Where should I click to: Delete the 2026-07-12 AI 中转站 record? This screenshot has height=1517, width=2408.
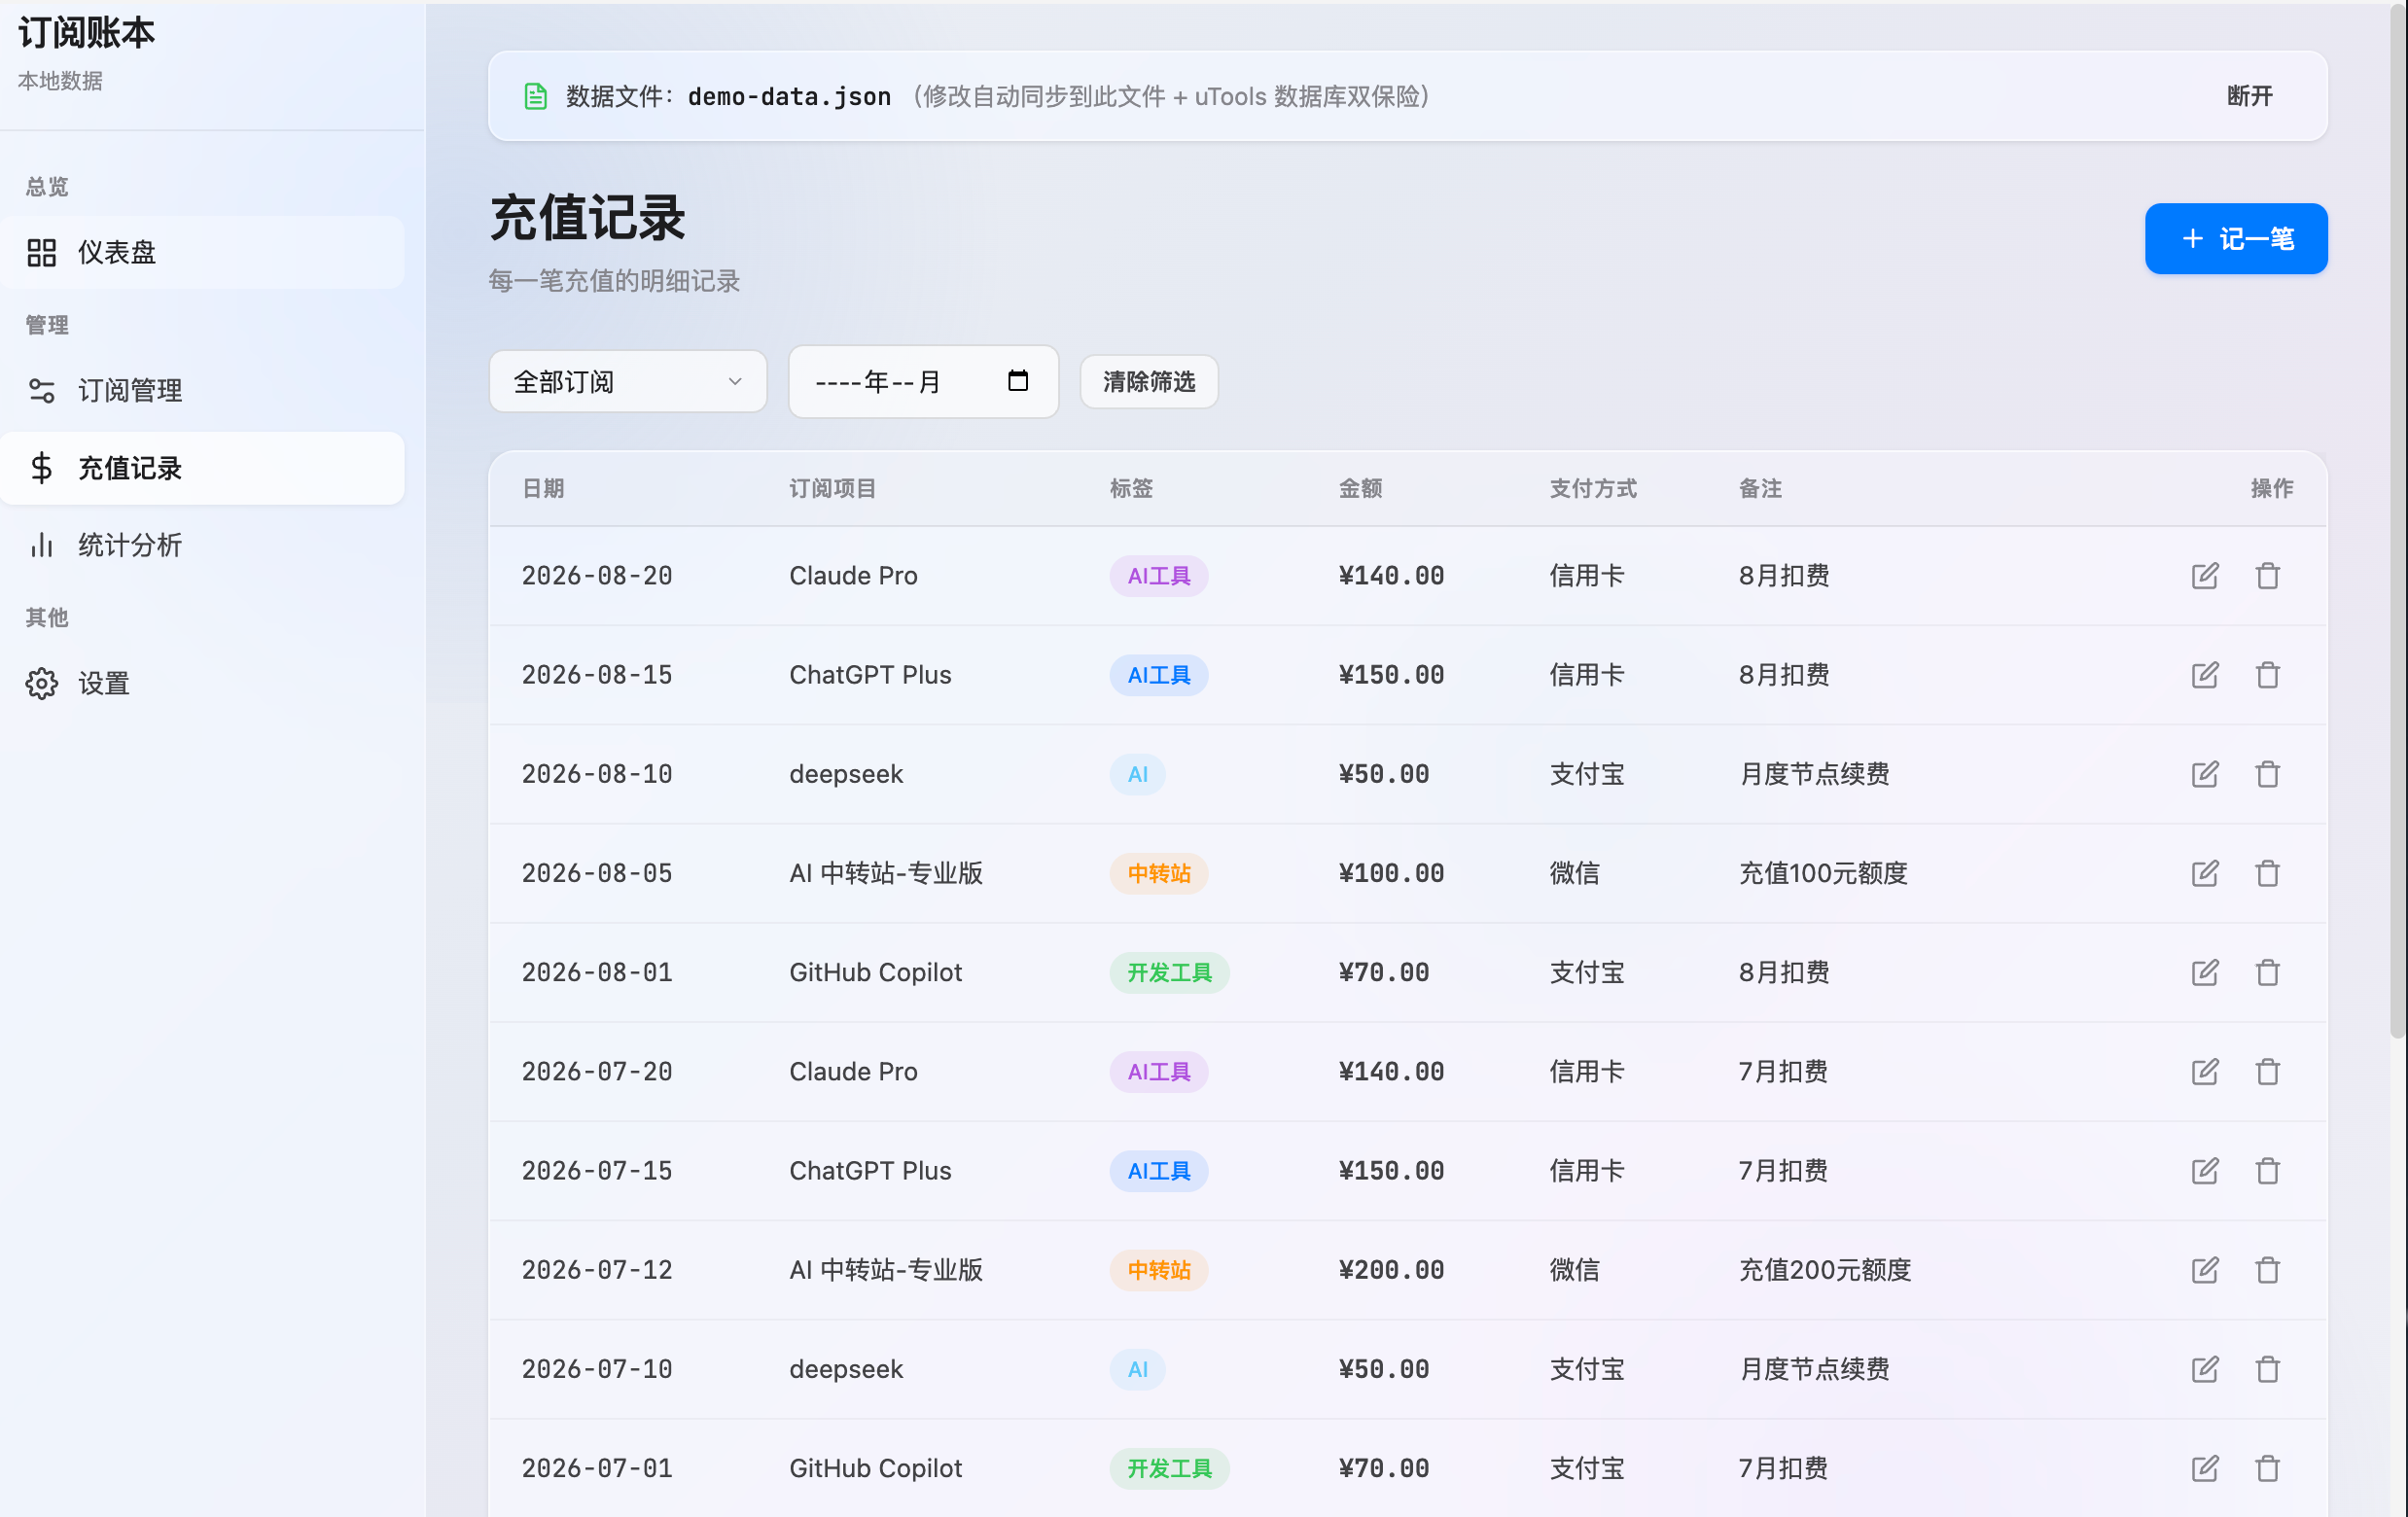coord(2267,1270)
